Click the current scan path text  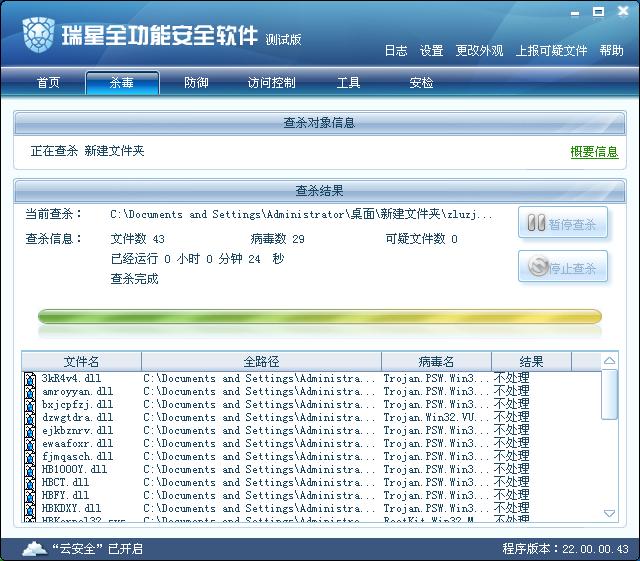(301, 214)
